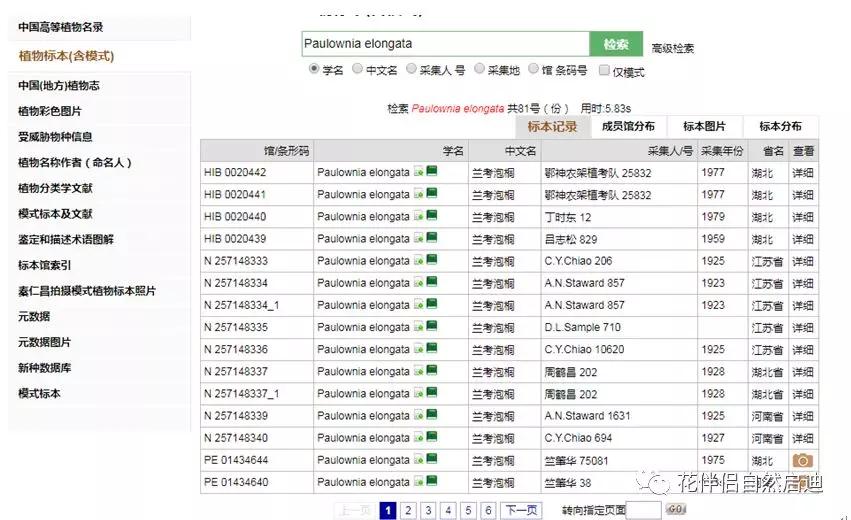Click the small page icon in N 257148339 row
The height and width of the screenshot is (520, 851).
[418, 415]
